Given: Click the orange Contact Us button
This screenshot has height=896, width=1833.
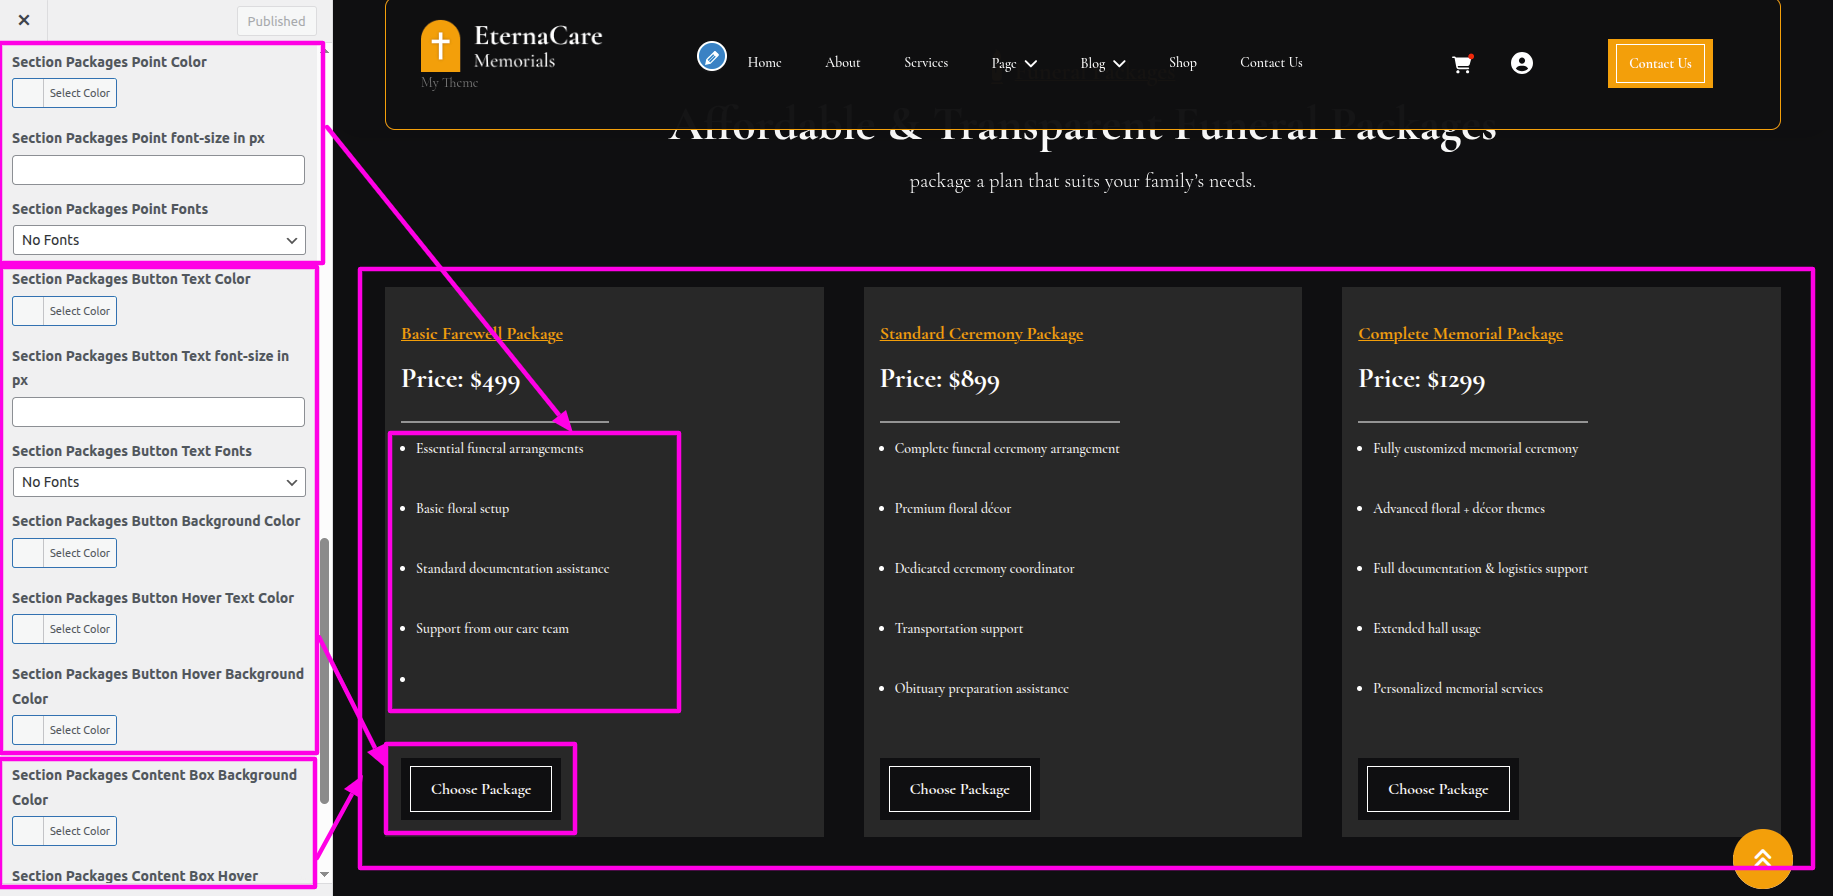Looking at the screenshot, I should click(1659, 64).
